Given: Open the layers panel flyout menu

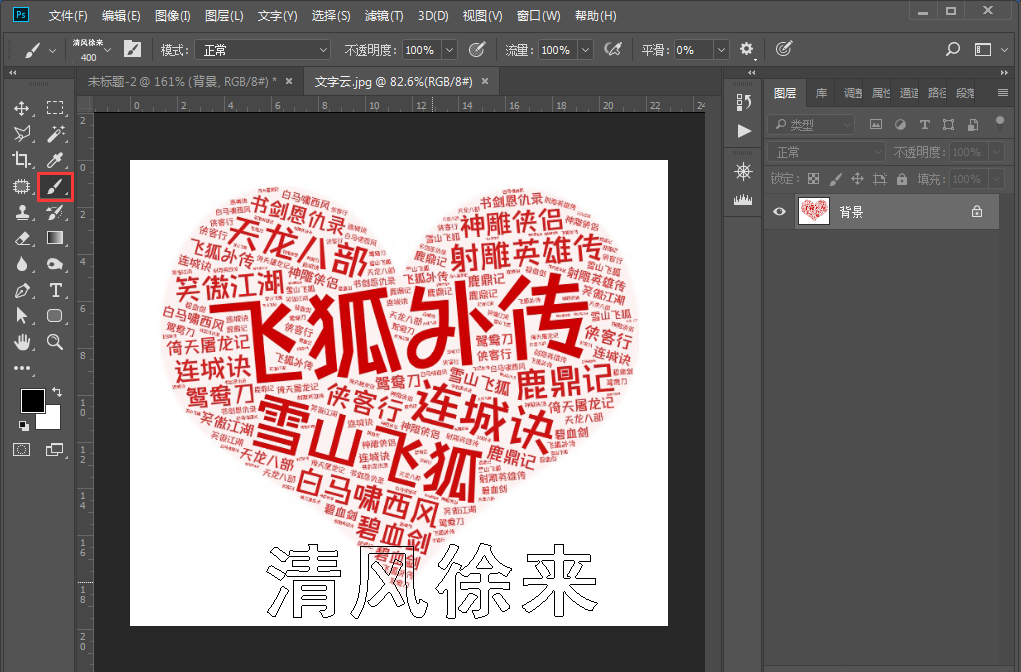Looking at the screenshot, I should pyautogui.click(x=1003, y=93).
